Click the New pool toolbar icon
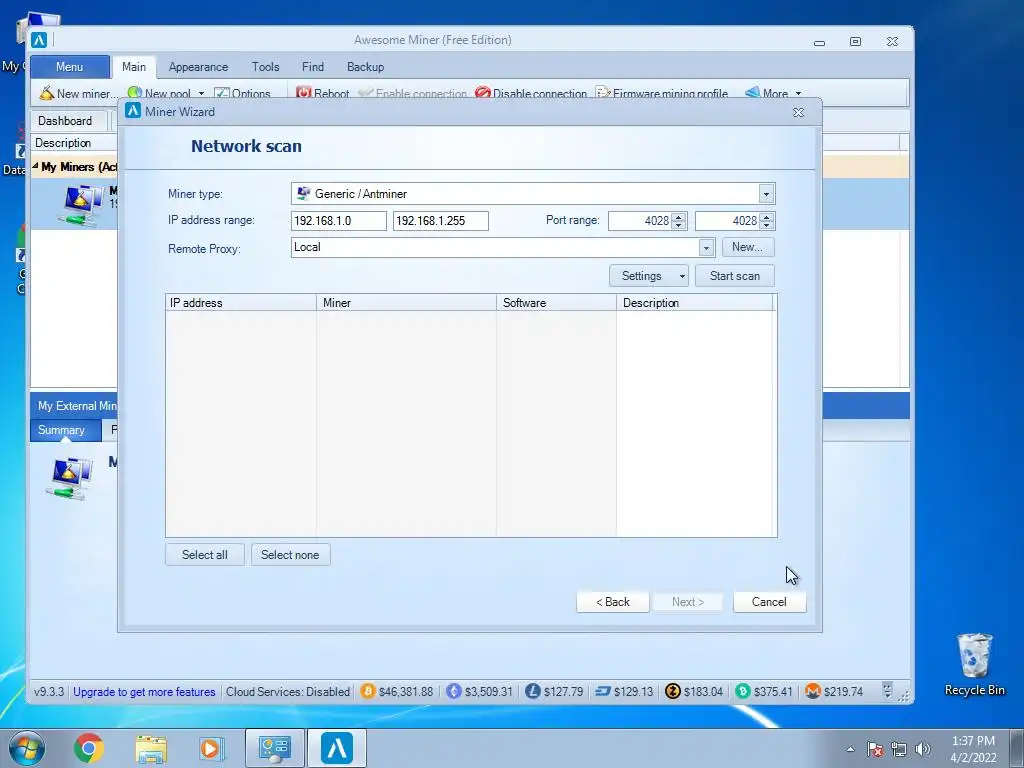 pyautogui.click(x=135, y=93)
